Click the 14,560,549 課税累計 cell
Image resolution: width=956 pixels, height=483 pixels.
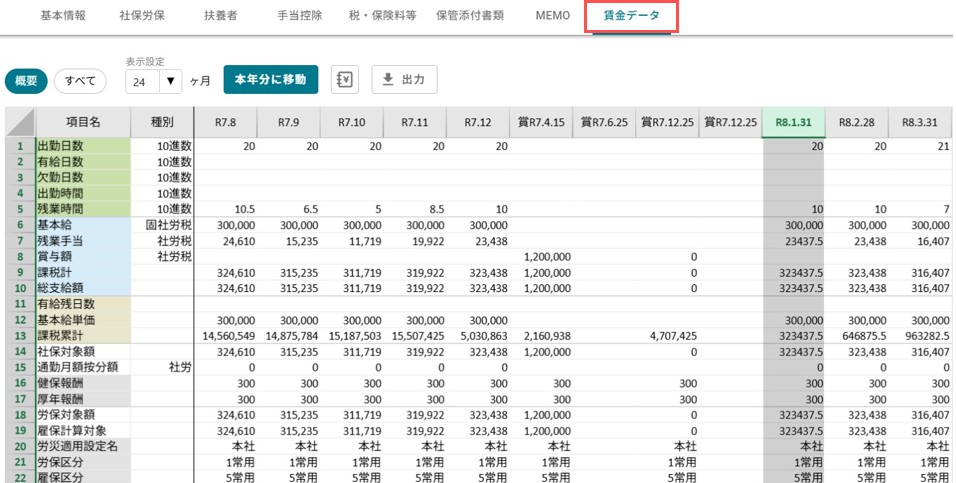[226, 336]
